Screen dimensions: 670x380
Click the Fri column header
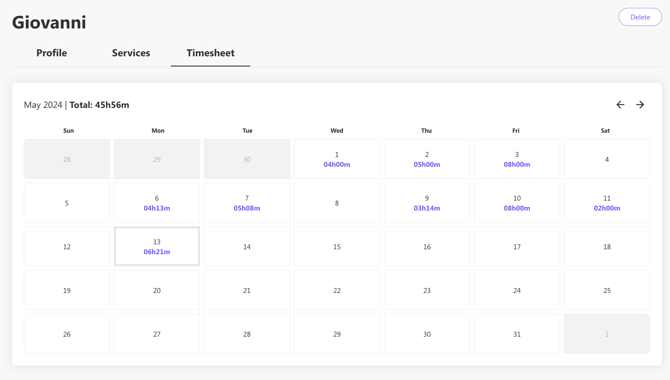point(516,130)
